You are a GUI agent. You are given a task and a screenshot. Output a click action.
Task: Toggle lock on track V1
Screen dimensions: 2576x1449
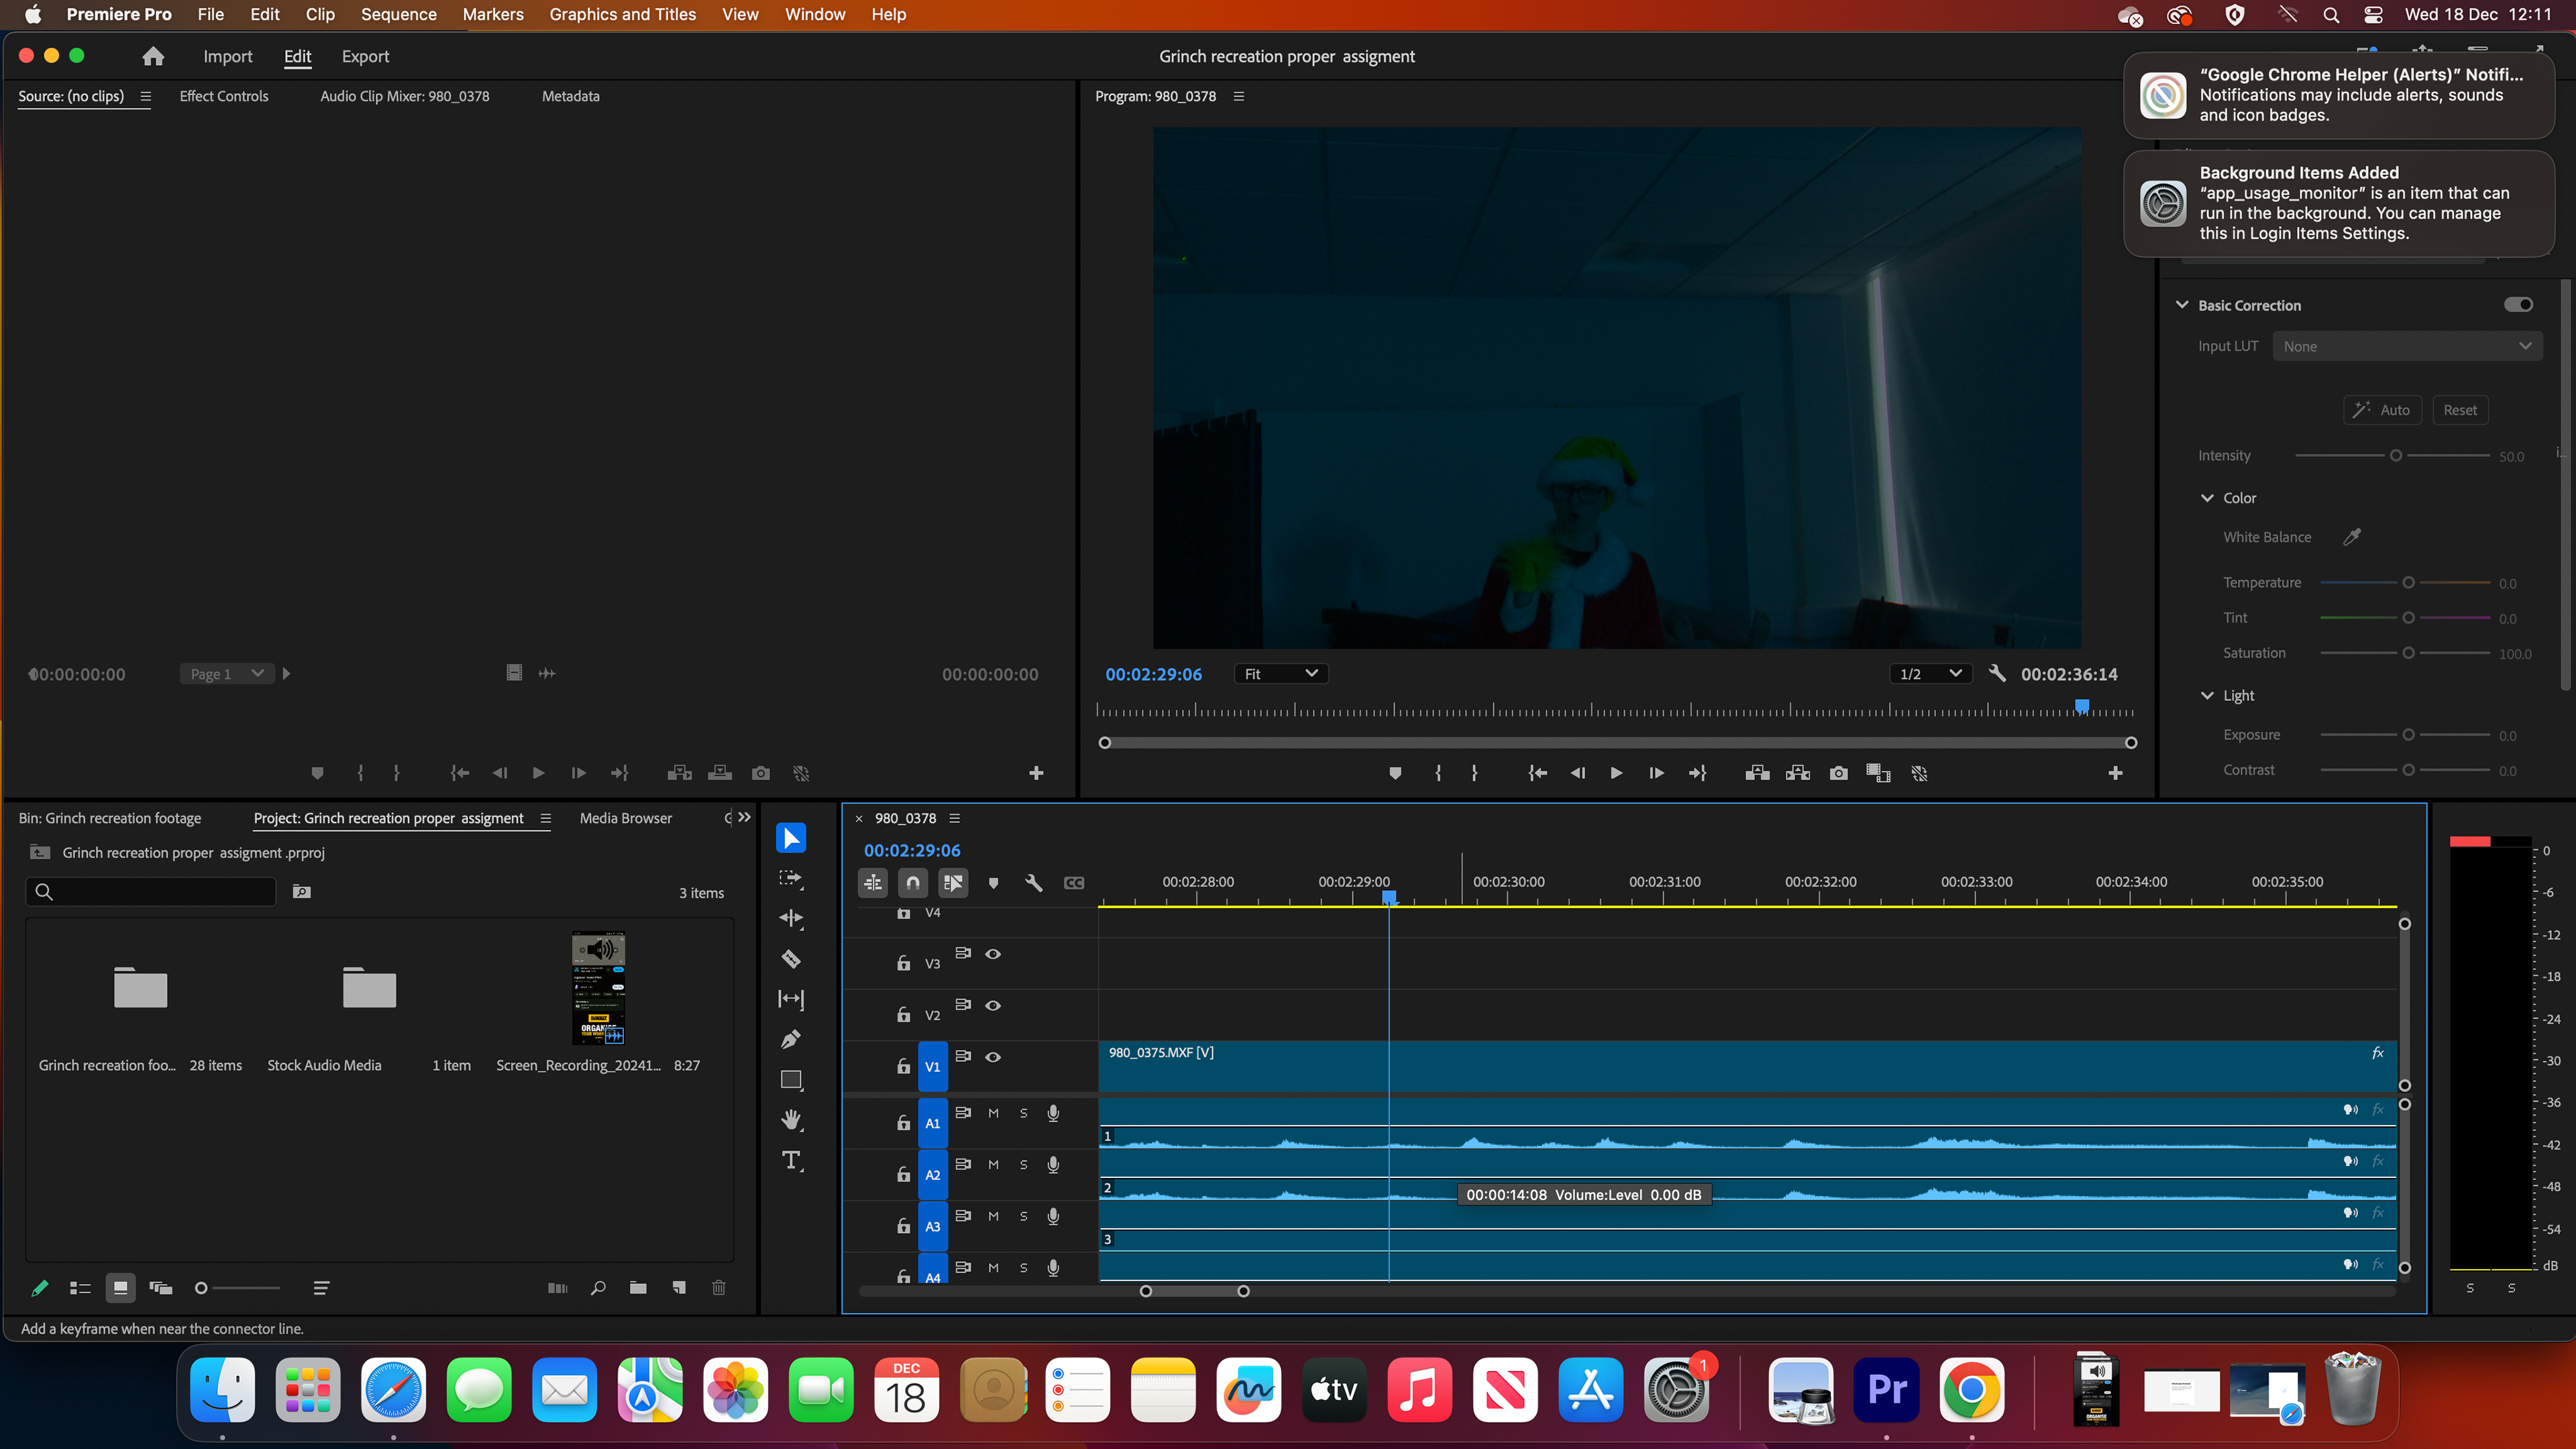click(x=903, y=1066)
